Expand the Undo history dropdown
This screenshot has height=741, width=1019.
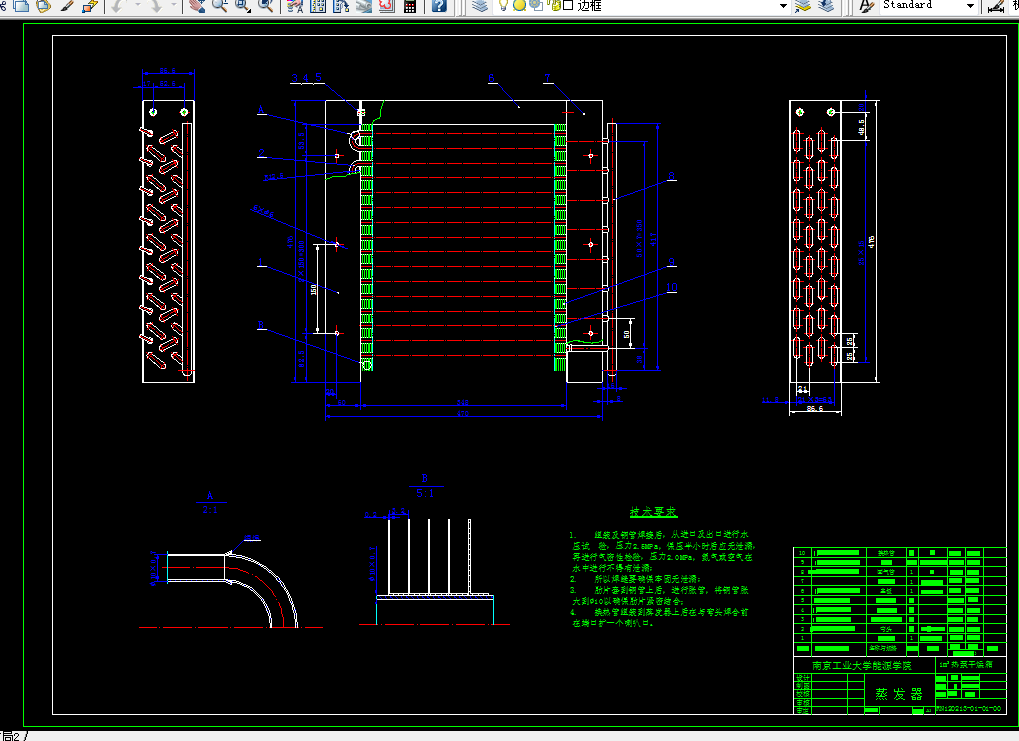coord(137,6)
